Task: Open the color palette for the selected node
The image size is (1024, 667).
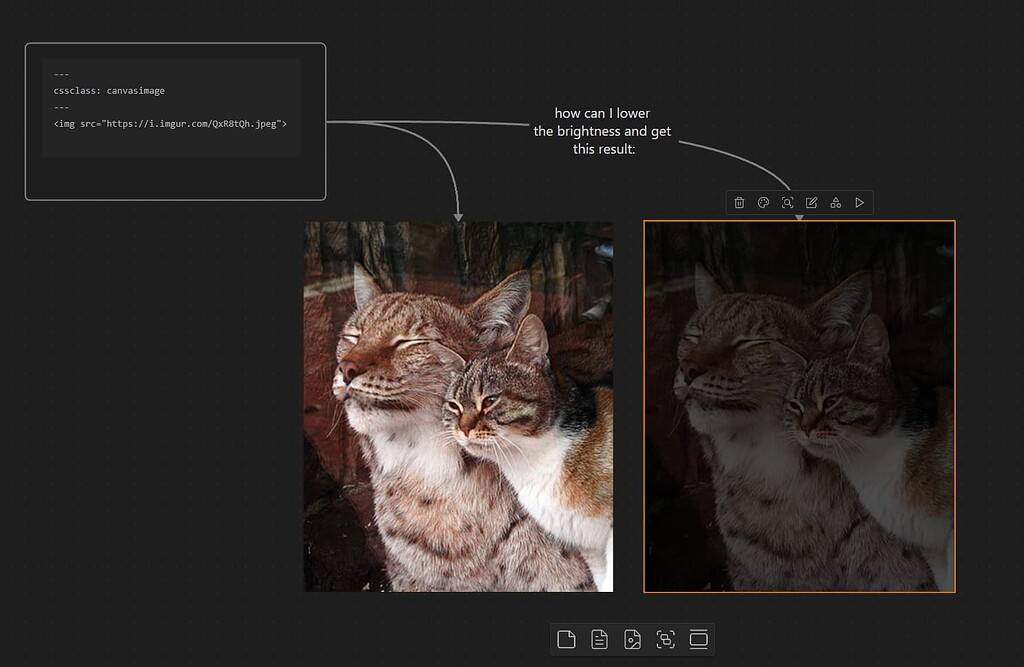Action: pos(763,202)
